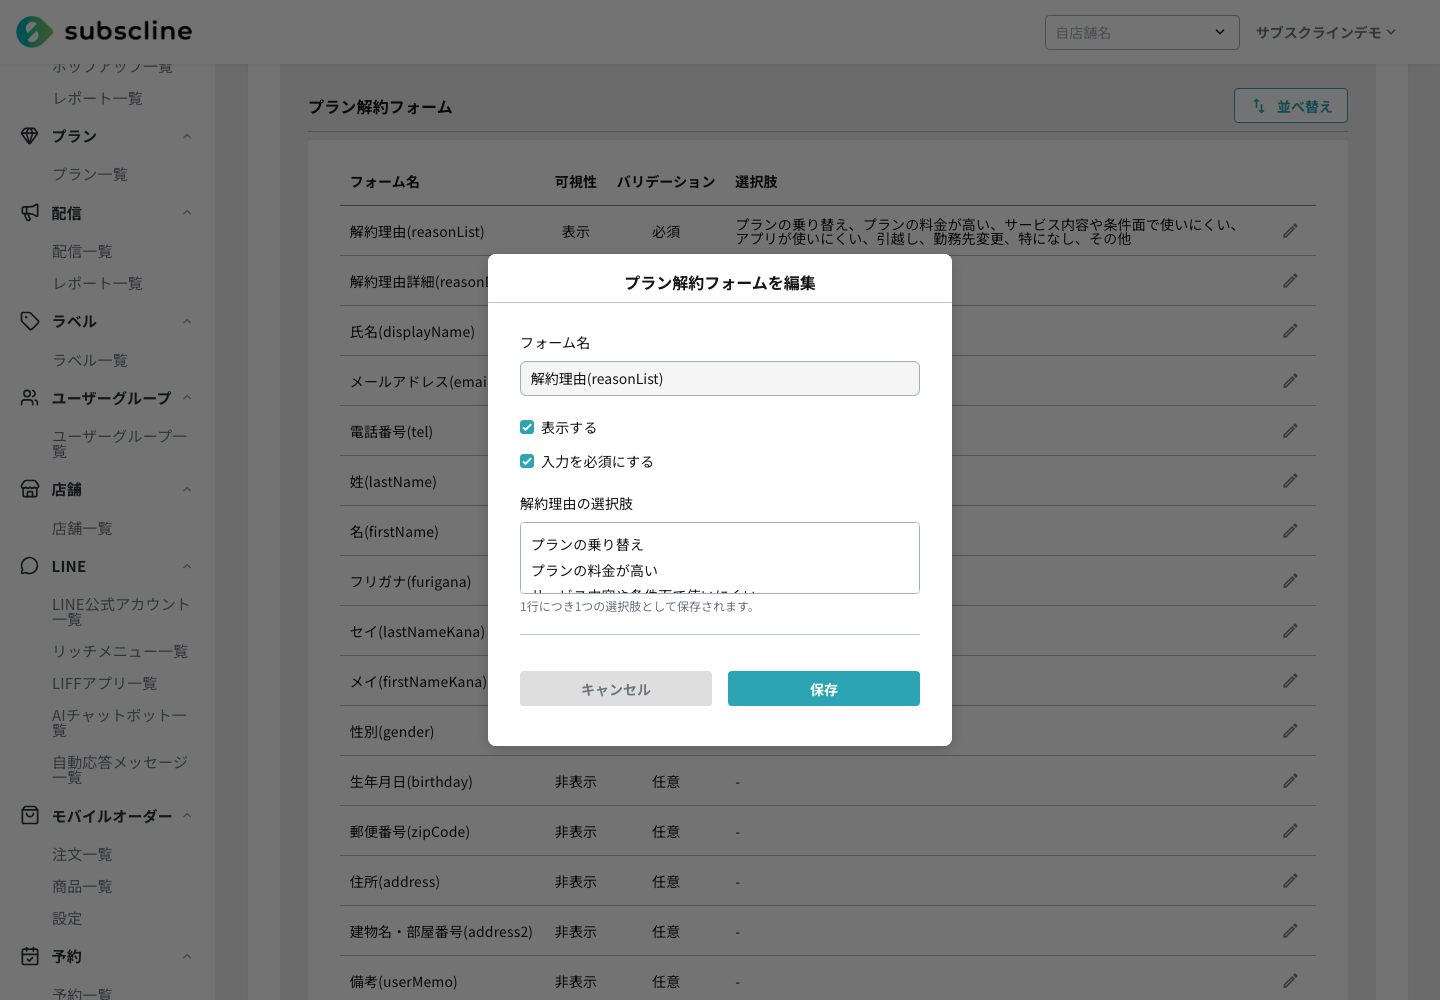Image resolution: width=1440 pixels, height=1000 pixels.
Task: Click the chat bubble LINE icon
Action: (30, 566)
